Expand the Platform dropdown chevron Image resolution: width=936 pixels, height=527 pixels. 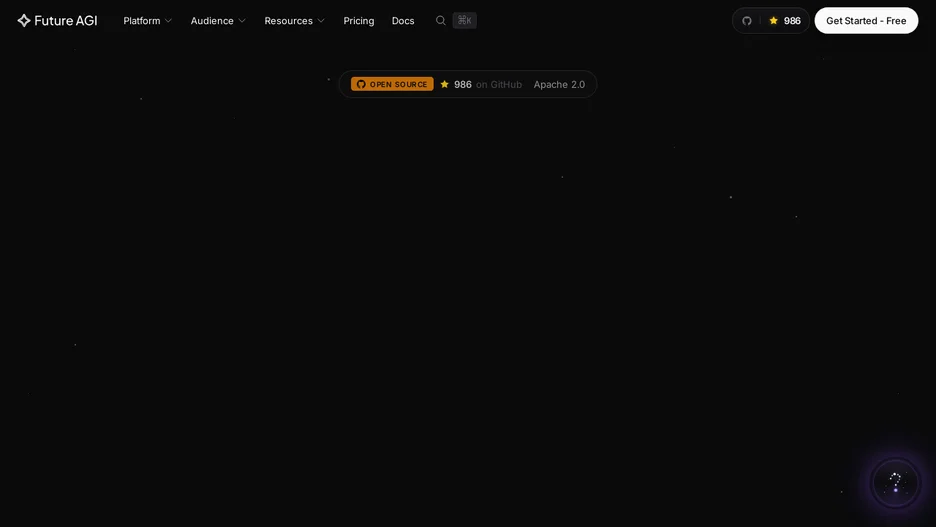tap(168, 21)
